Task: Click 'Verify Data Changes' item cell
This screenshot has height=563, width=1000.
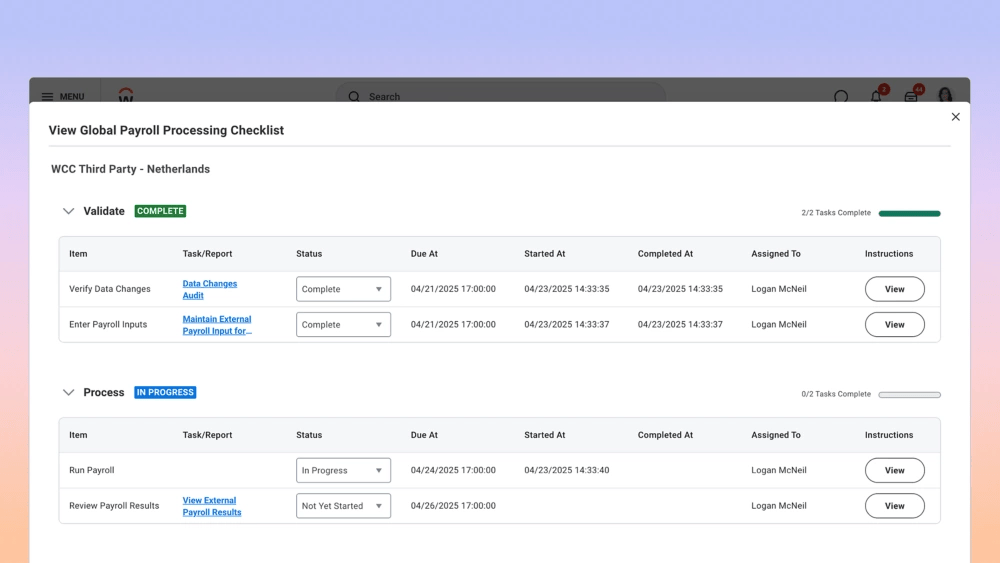Action: click(110, 289)
